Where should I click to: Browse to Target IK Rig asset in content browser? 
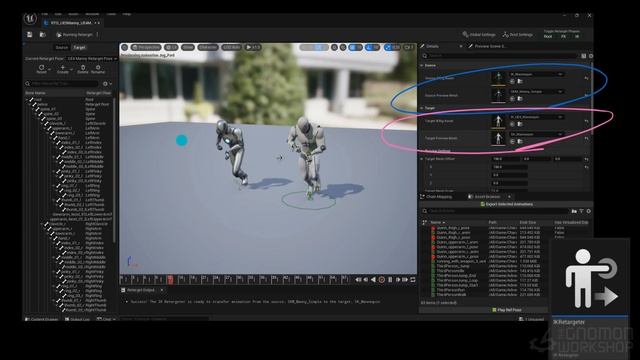(520, 124)
